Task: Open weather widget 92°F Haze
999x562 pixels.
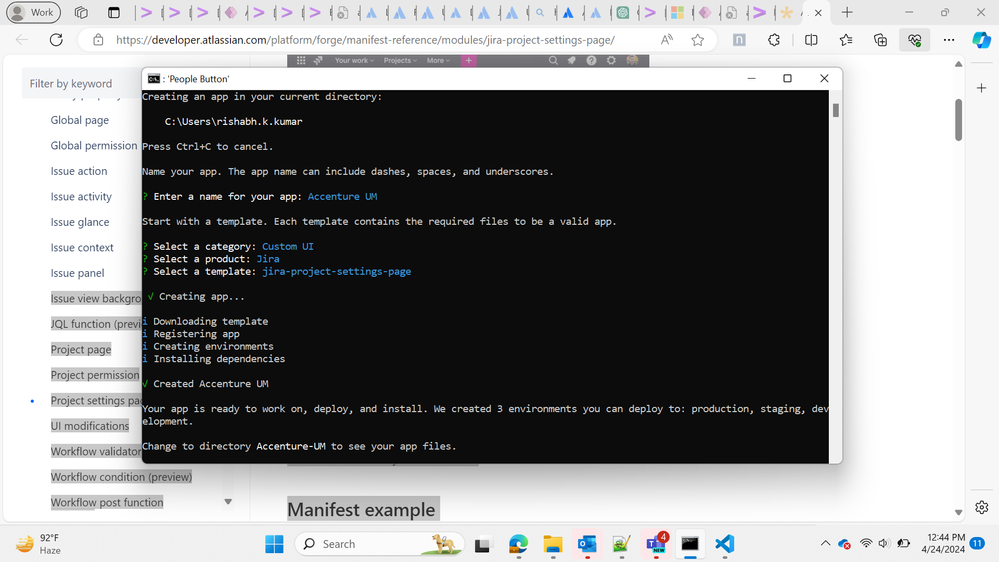Action: pos(38,544)
